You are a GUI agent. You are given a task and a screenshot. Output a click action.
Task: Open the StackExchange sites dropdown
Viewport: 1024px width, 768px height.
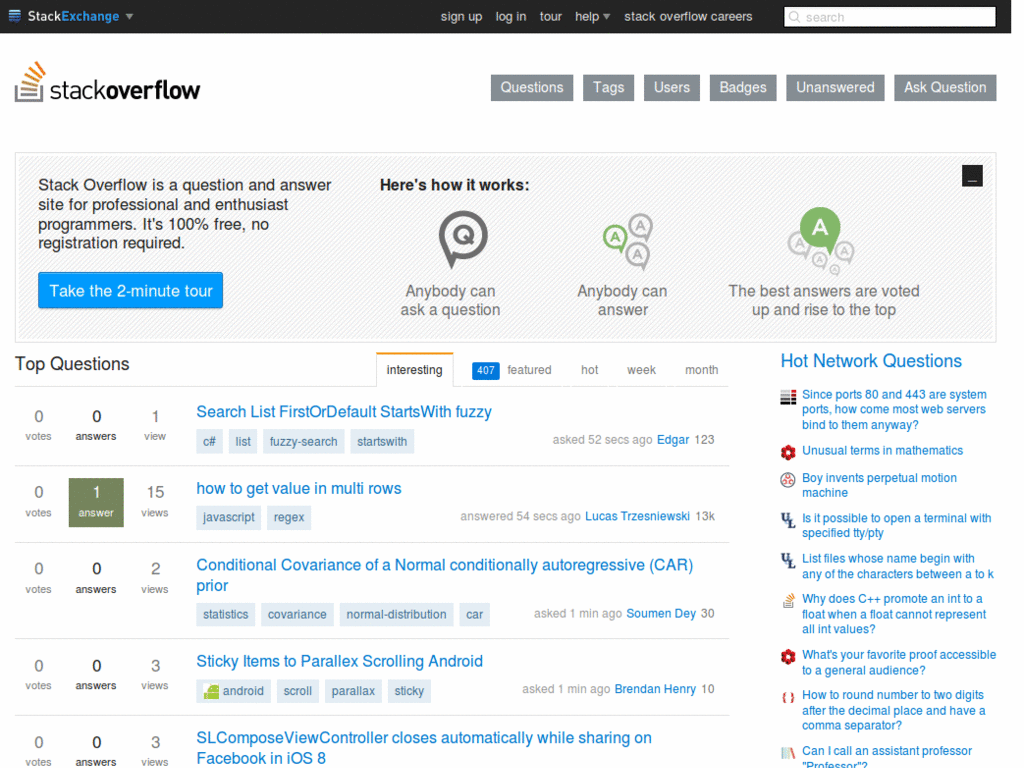[x=72, y=16]
